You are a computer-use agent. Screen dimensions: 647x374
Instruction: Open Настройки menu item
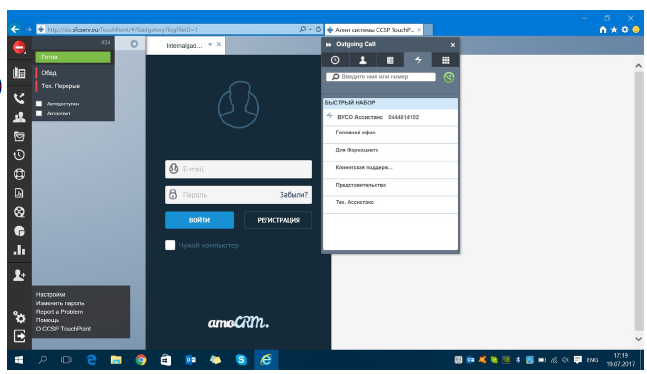(50, 294)
